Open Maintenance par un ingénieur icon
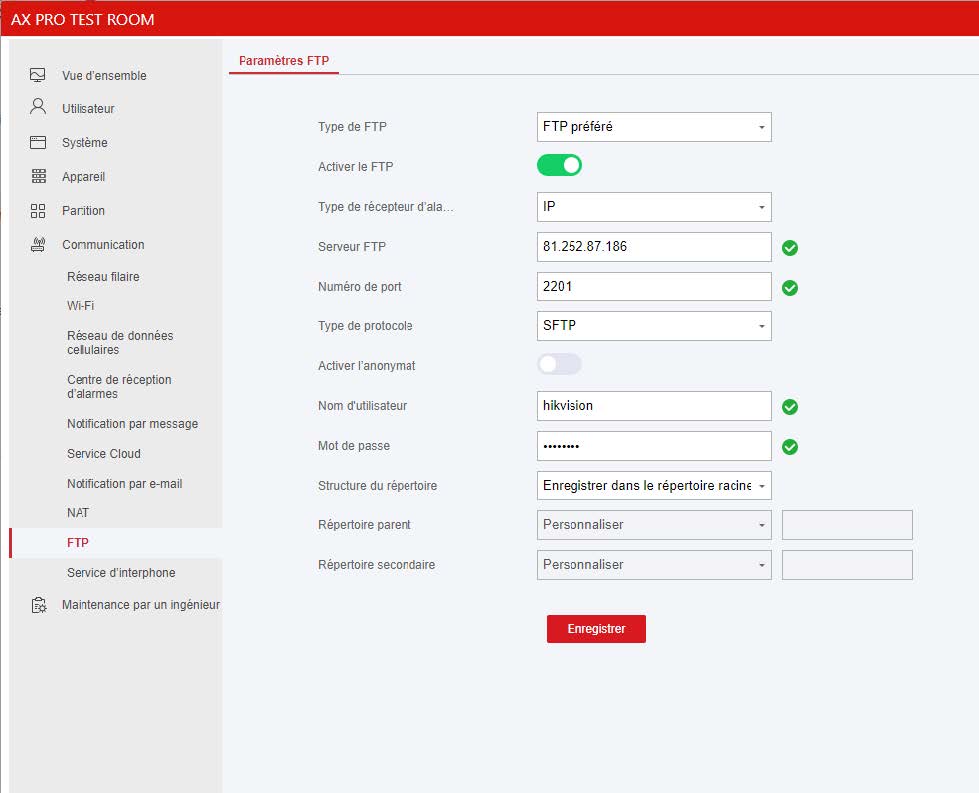The height and width of the screenshot is (793, 979). point(37,604)
